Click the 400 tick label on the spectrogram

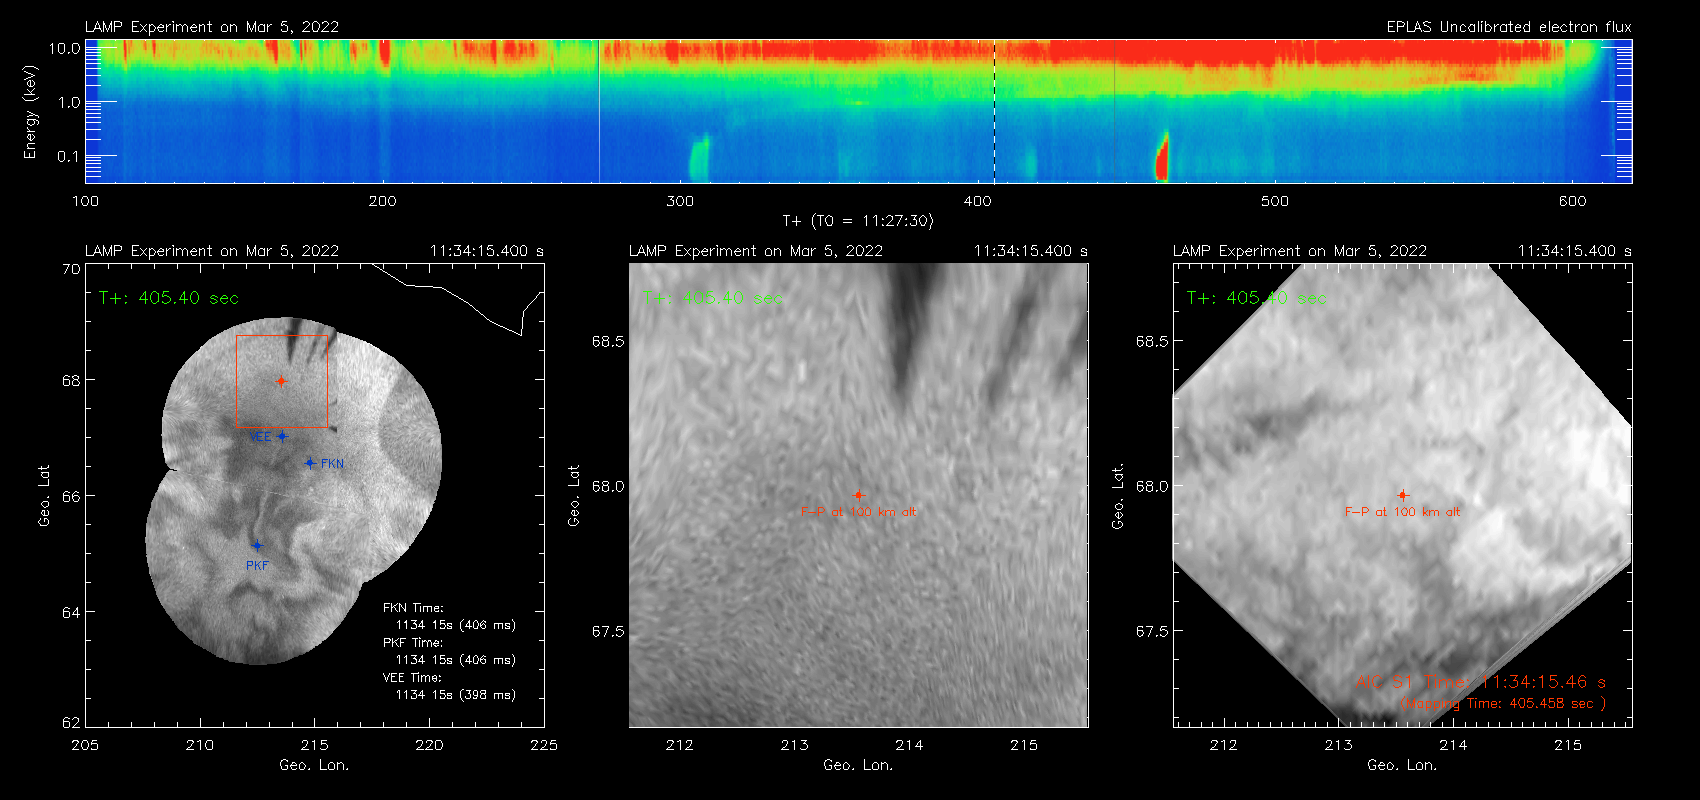[978, 201]
